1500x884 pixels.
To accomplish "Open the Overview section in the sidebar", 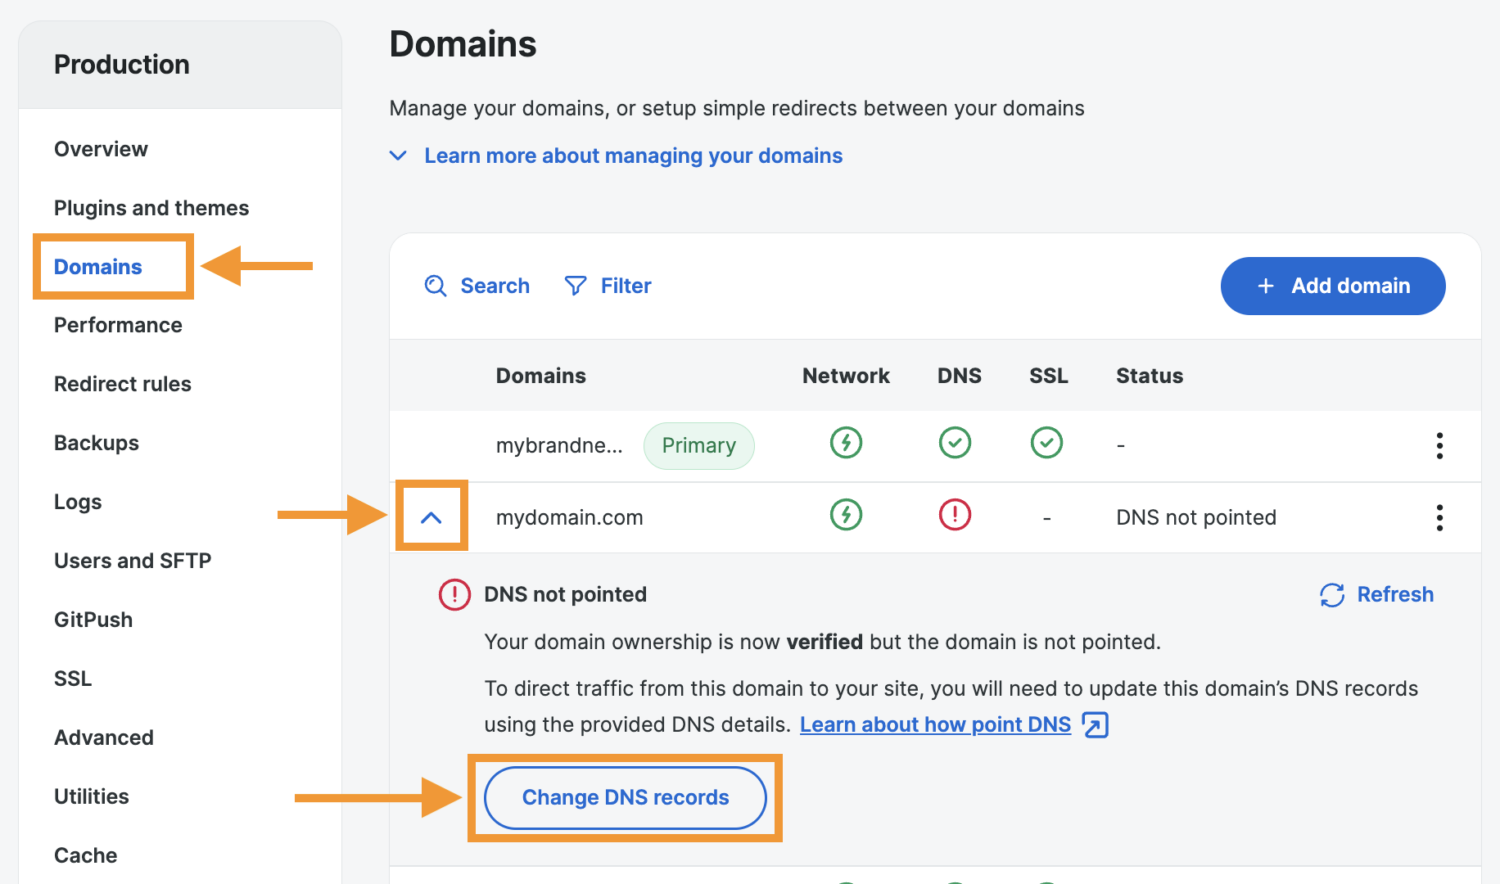I will [x=100, y=148].
